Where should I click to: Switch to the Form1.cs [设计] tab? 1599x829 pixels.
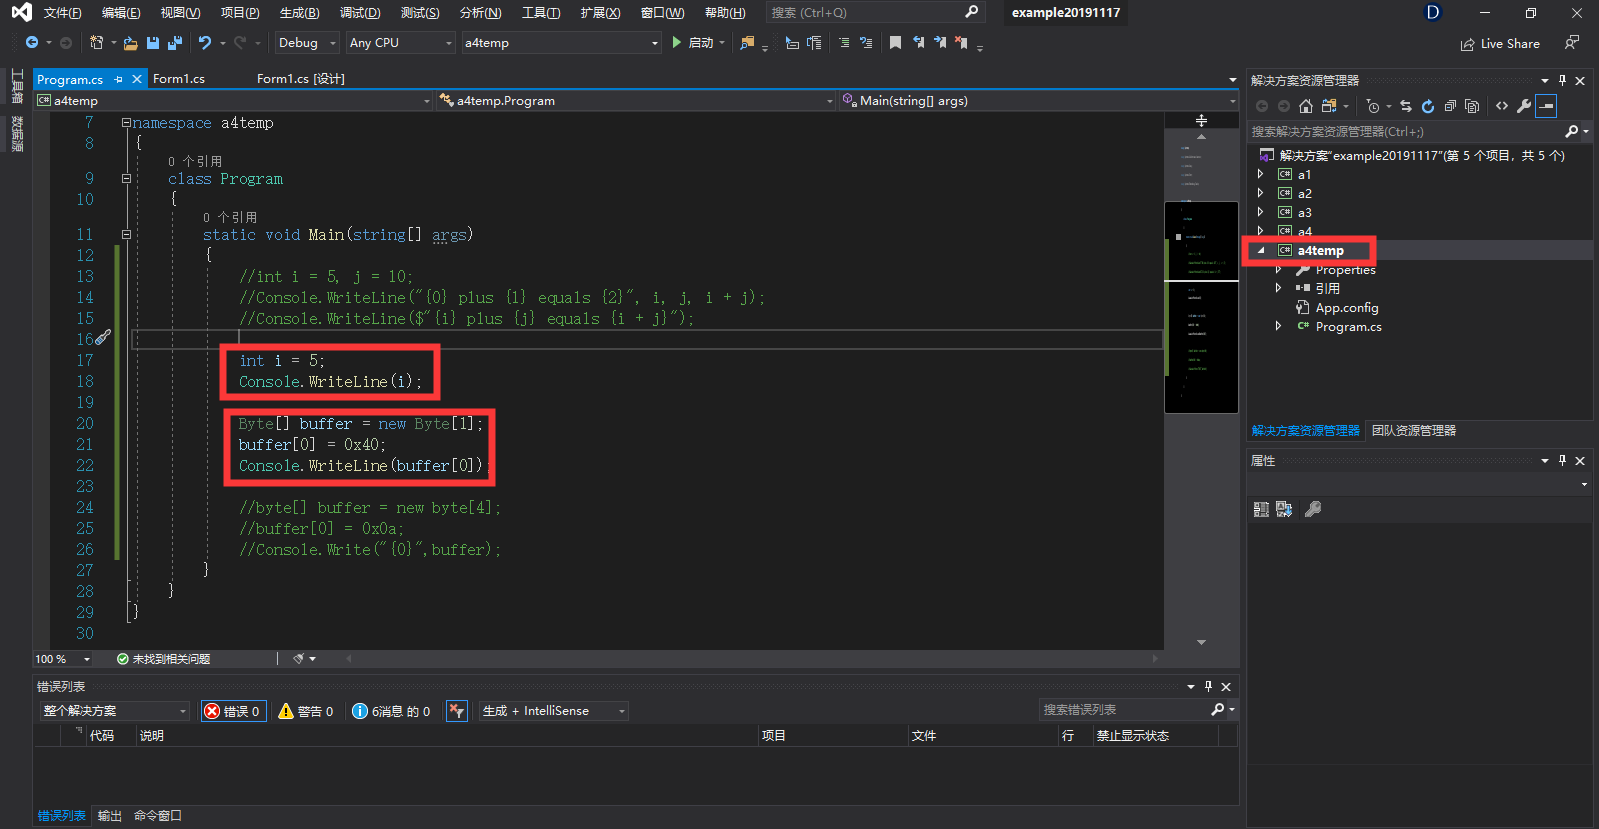click(301, 79)
